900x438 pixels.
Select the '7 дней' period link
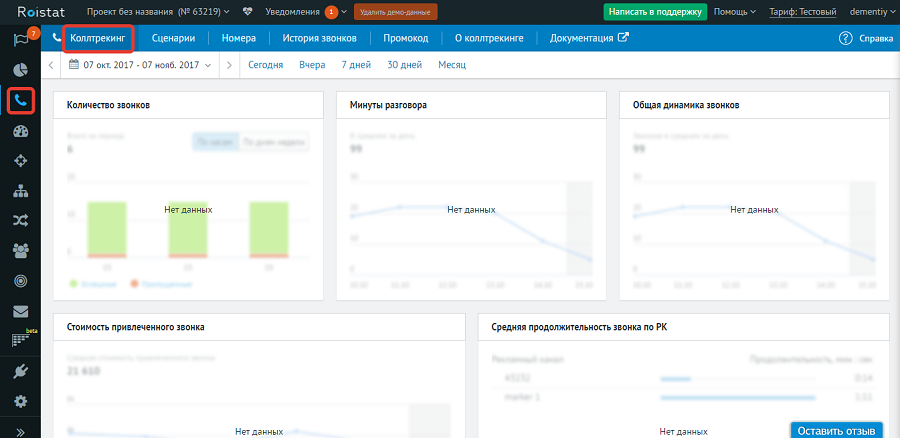(356, 65)
